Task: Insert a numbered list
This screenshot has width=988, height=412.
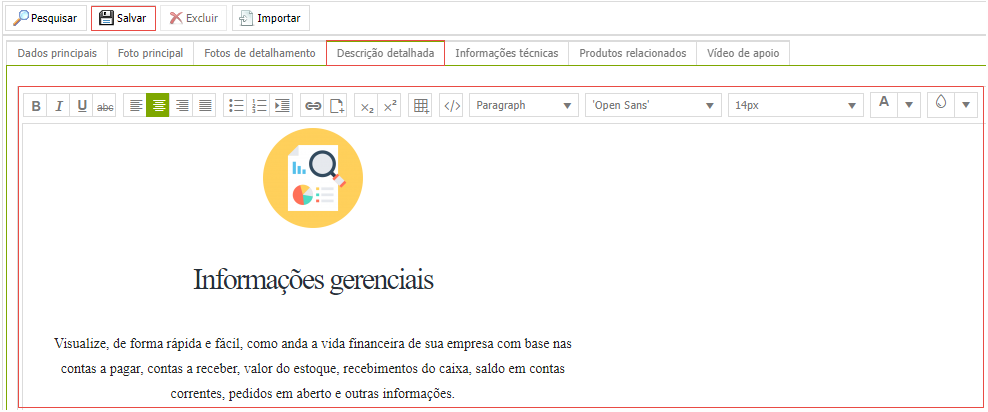Action: pos(259,106)
